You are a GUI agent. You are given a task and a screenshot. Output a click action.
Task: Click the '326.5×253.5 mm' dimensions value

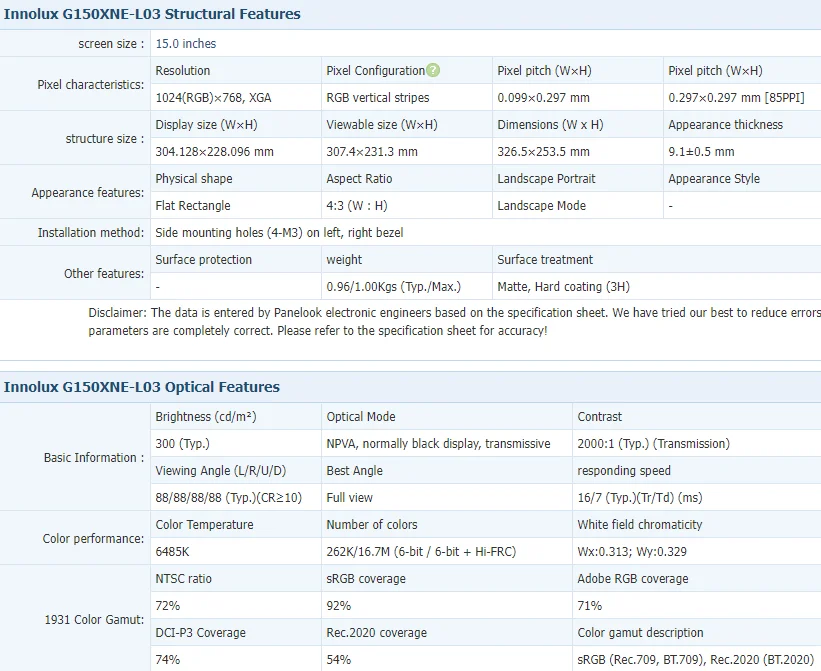pyautogui.click(x=543, y=152)
